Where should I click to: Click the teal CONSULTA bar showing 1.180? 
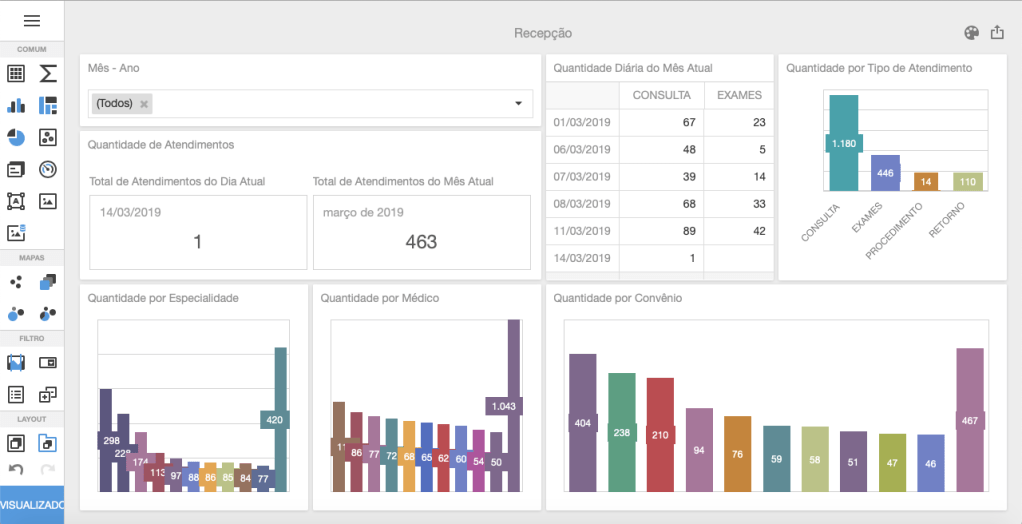(x=843, y=143)
